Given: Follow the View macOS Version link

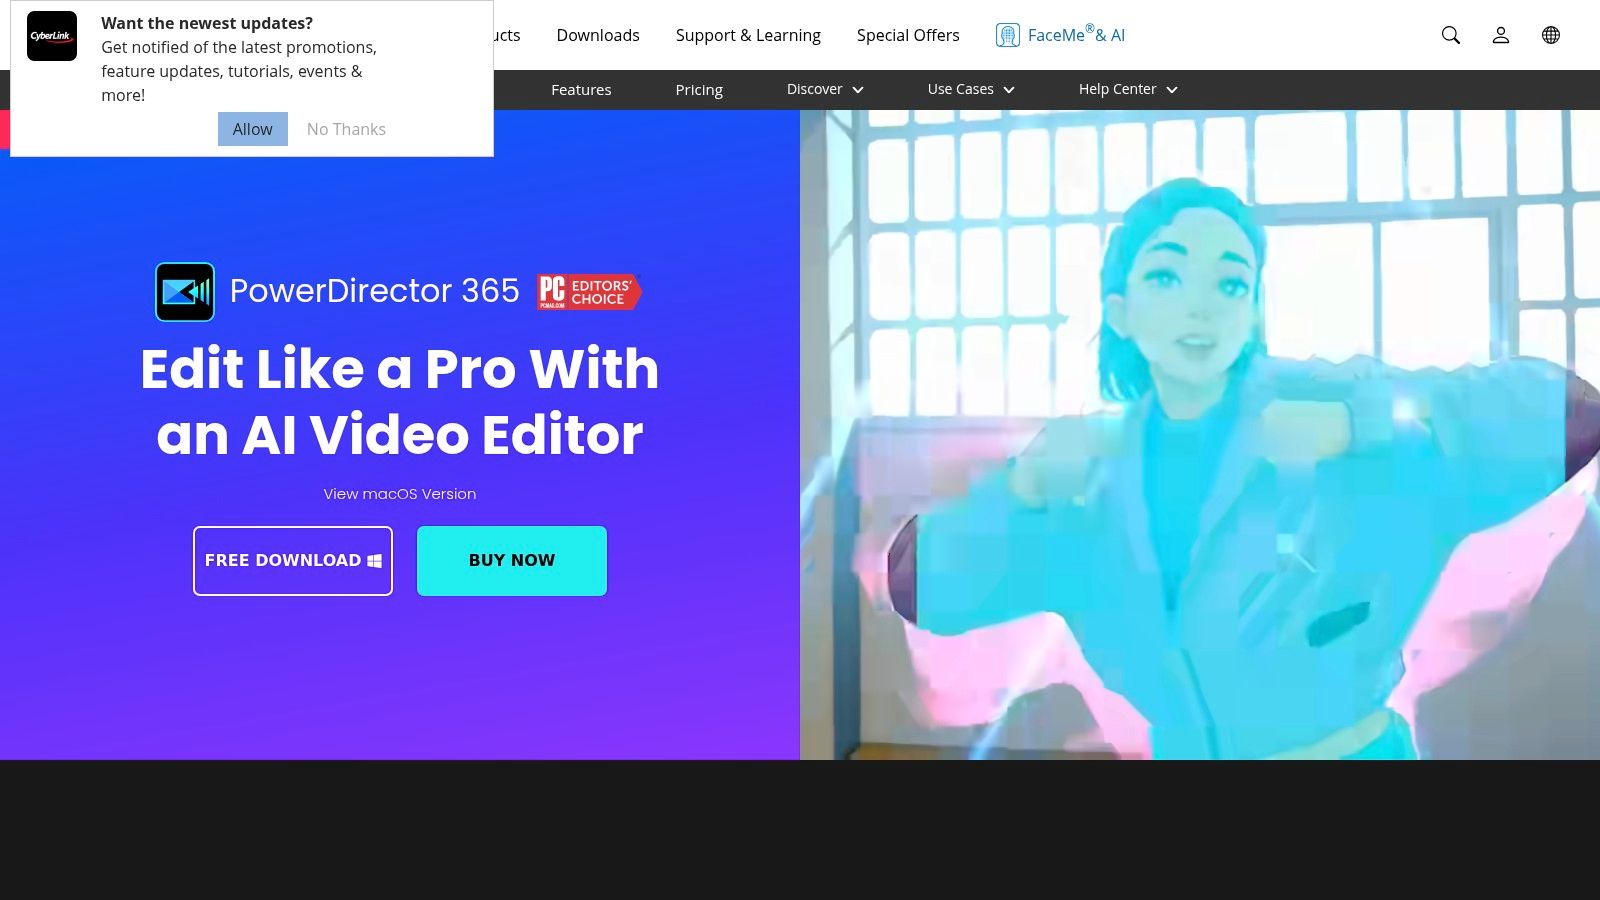Looking at the screenshot, I should pos(400,494).
